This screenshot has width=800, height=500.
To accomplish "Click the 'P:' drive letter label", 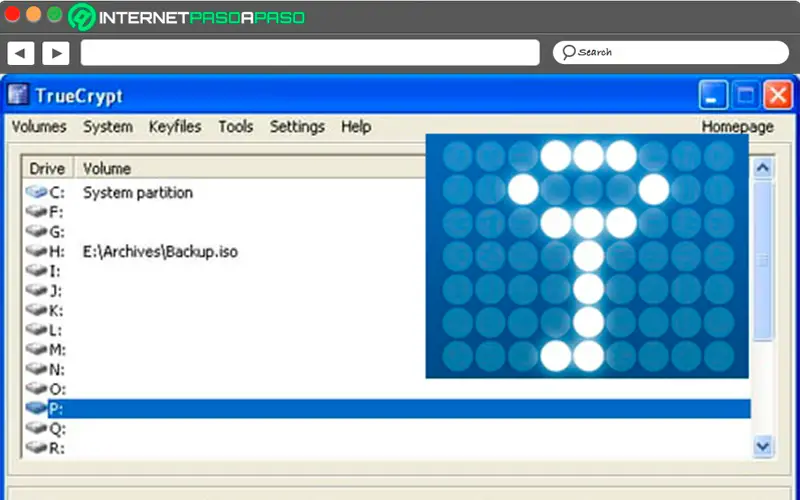I will click(56, 409).
